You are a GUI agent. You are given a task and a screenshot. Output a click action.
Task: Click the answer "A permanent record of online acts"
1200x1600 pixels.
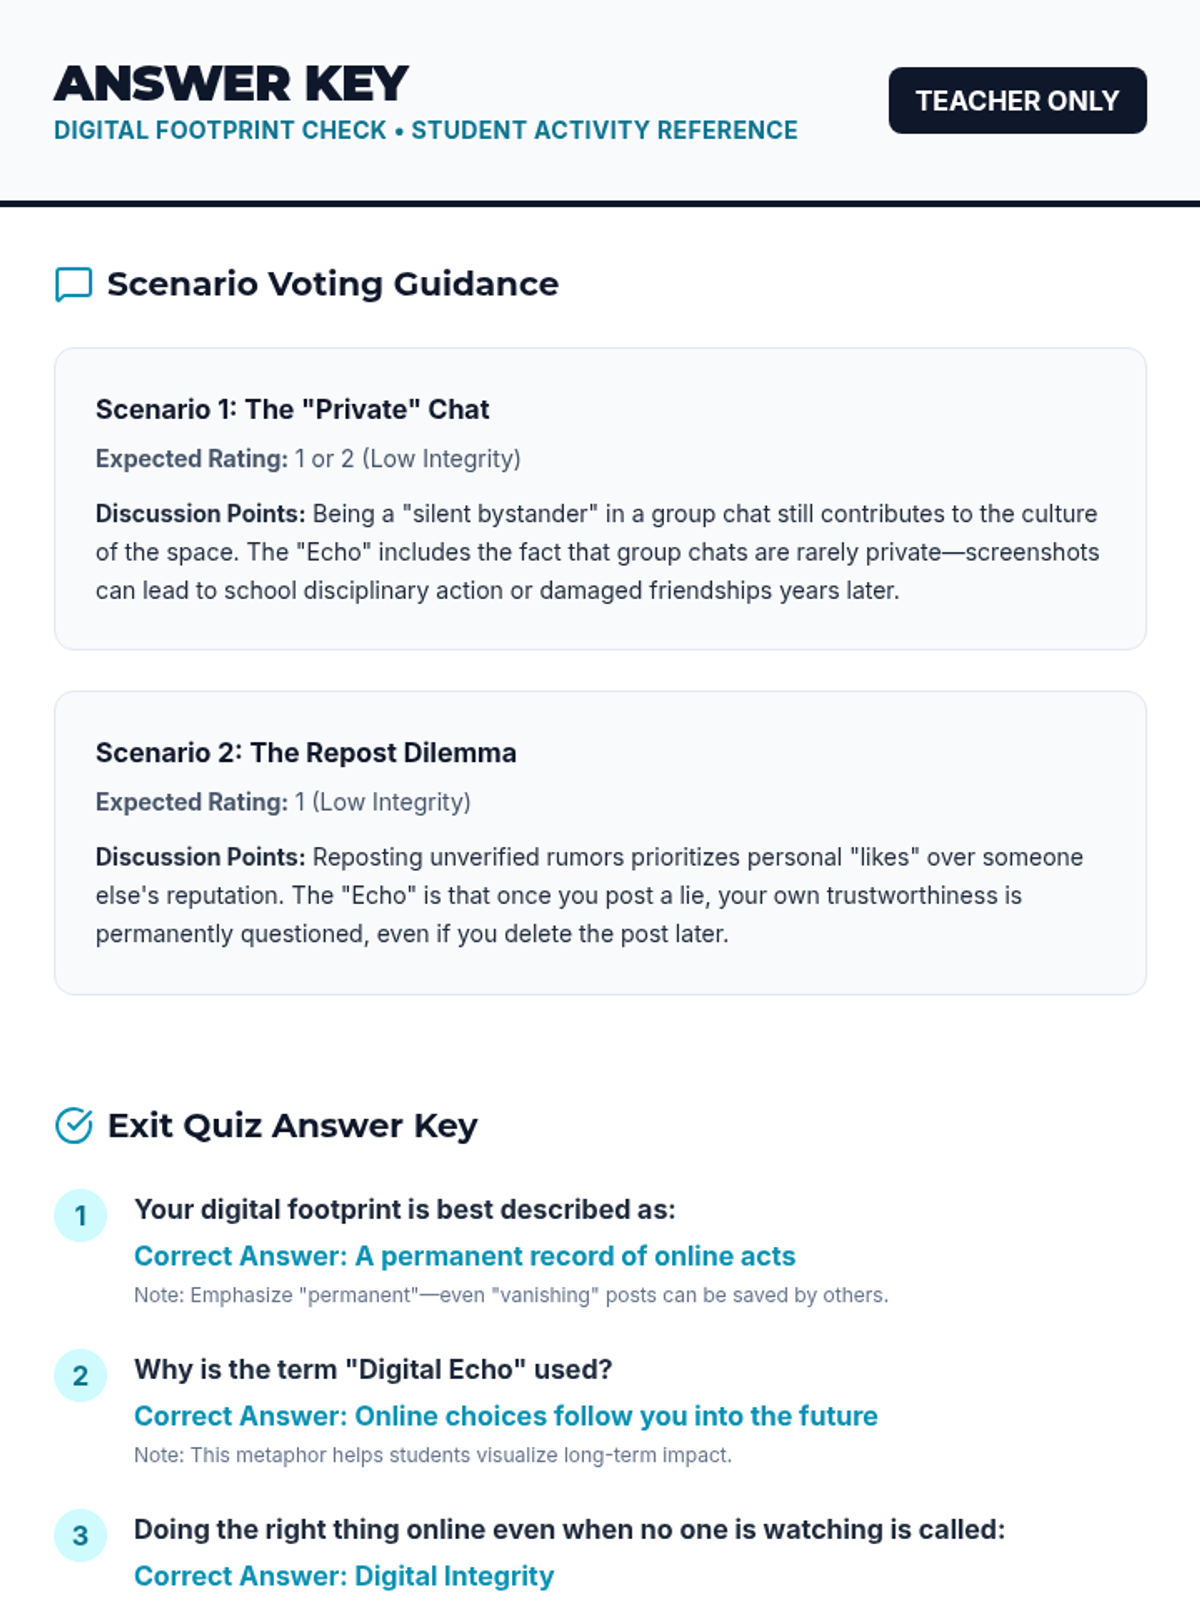pos(465,1256)
